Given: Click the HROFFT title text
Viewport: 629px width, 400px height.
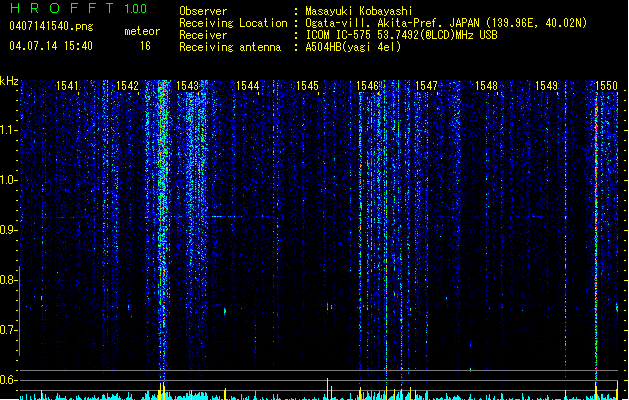Looking at the screenshot, I should (x=62, y=8).
